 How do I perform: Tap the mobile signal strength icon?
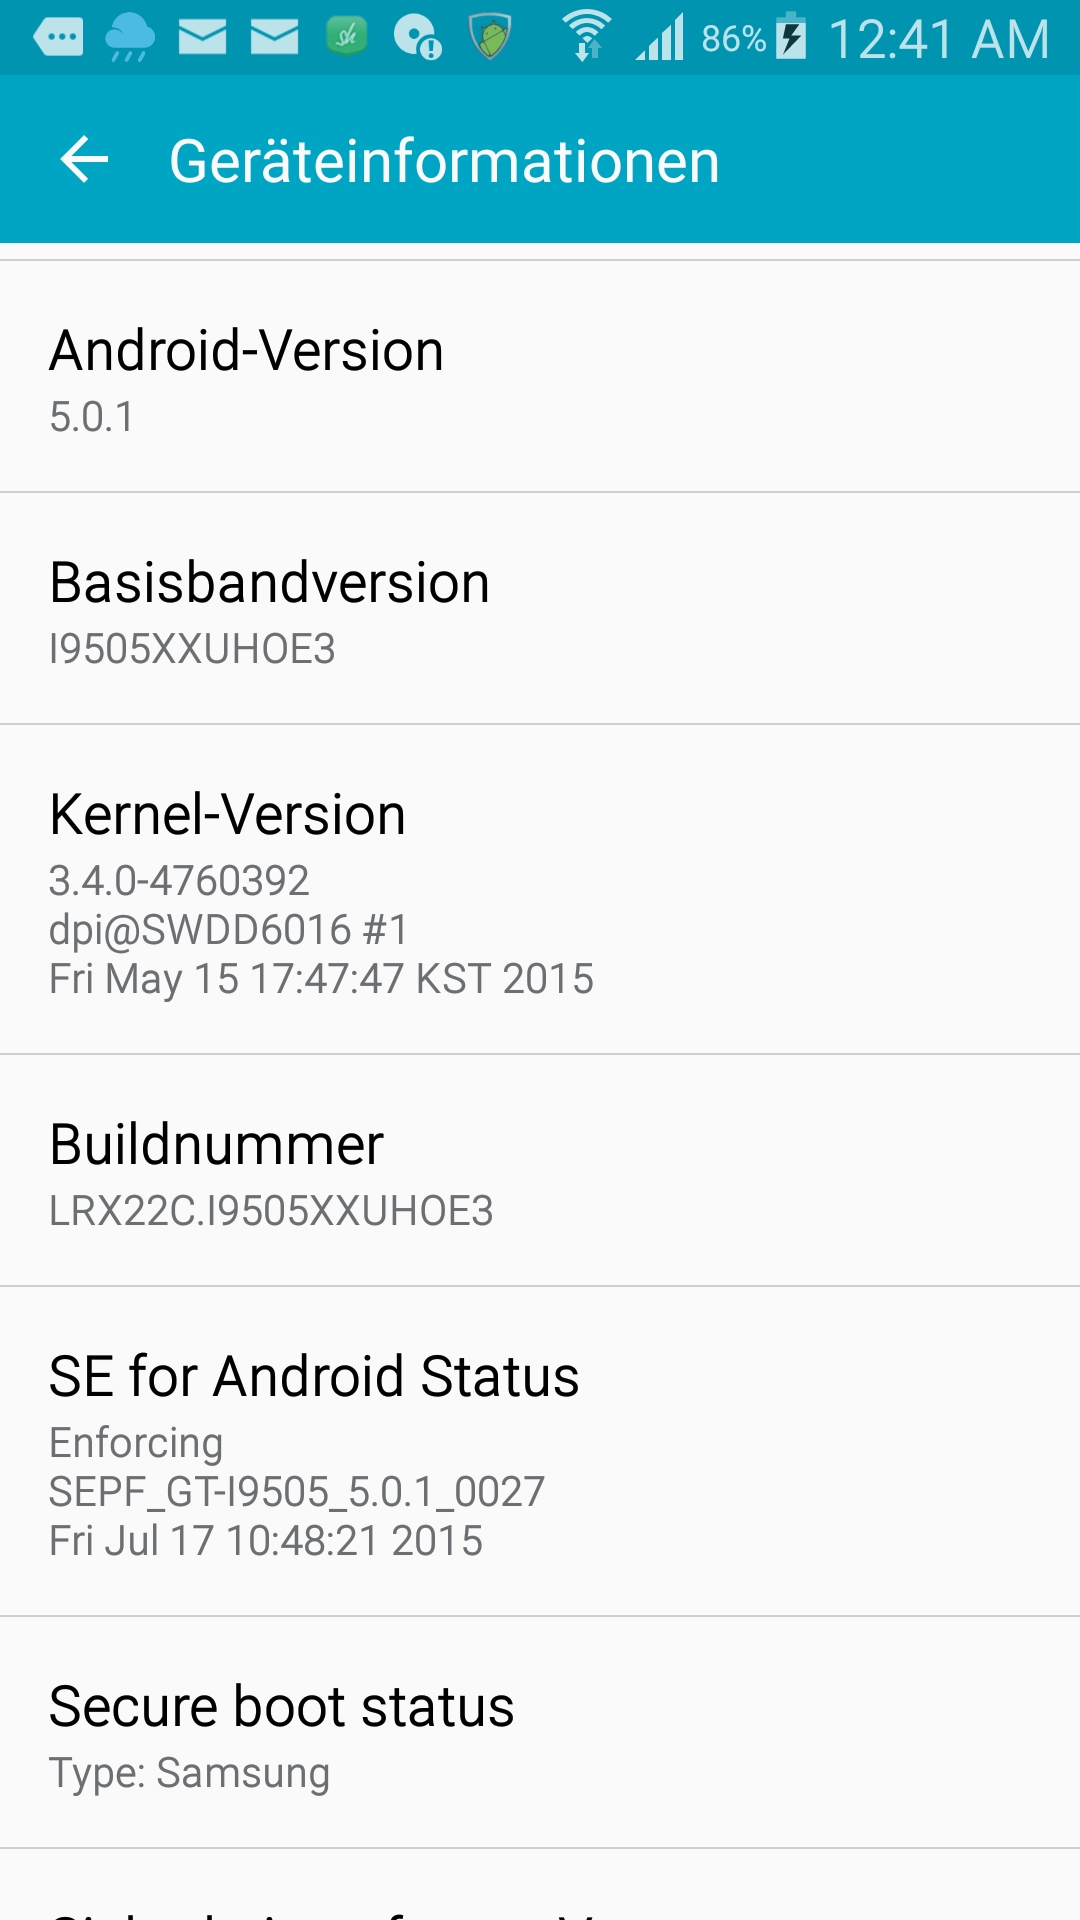click(x=660, y=37)
